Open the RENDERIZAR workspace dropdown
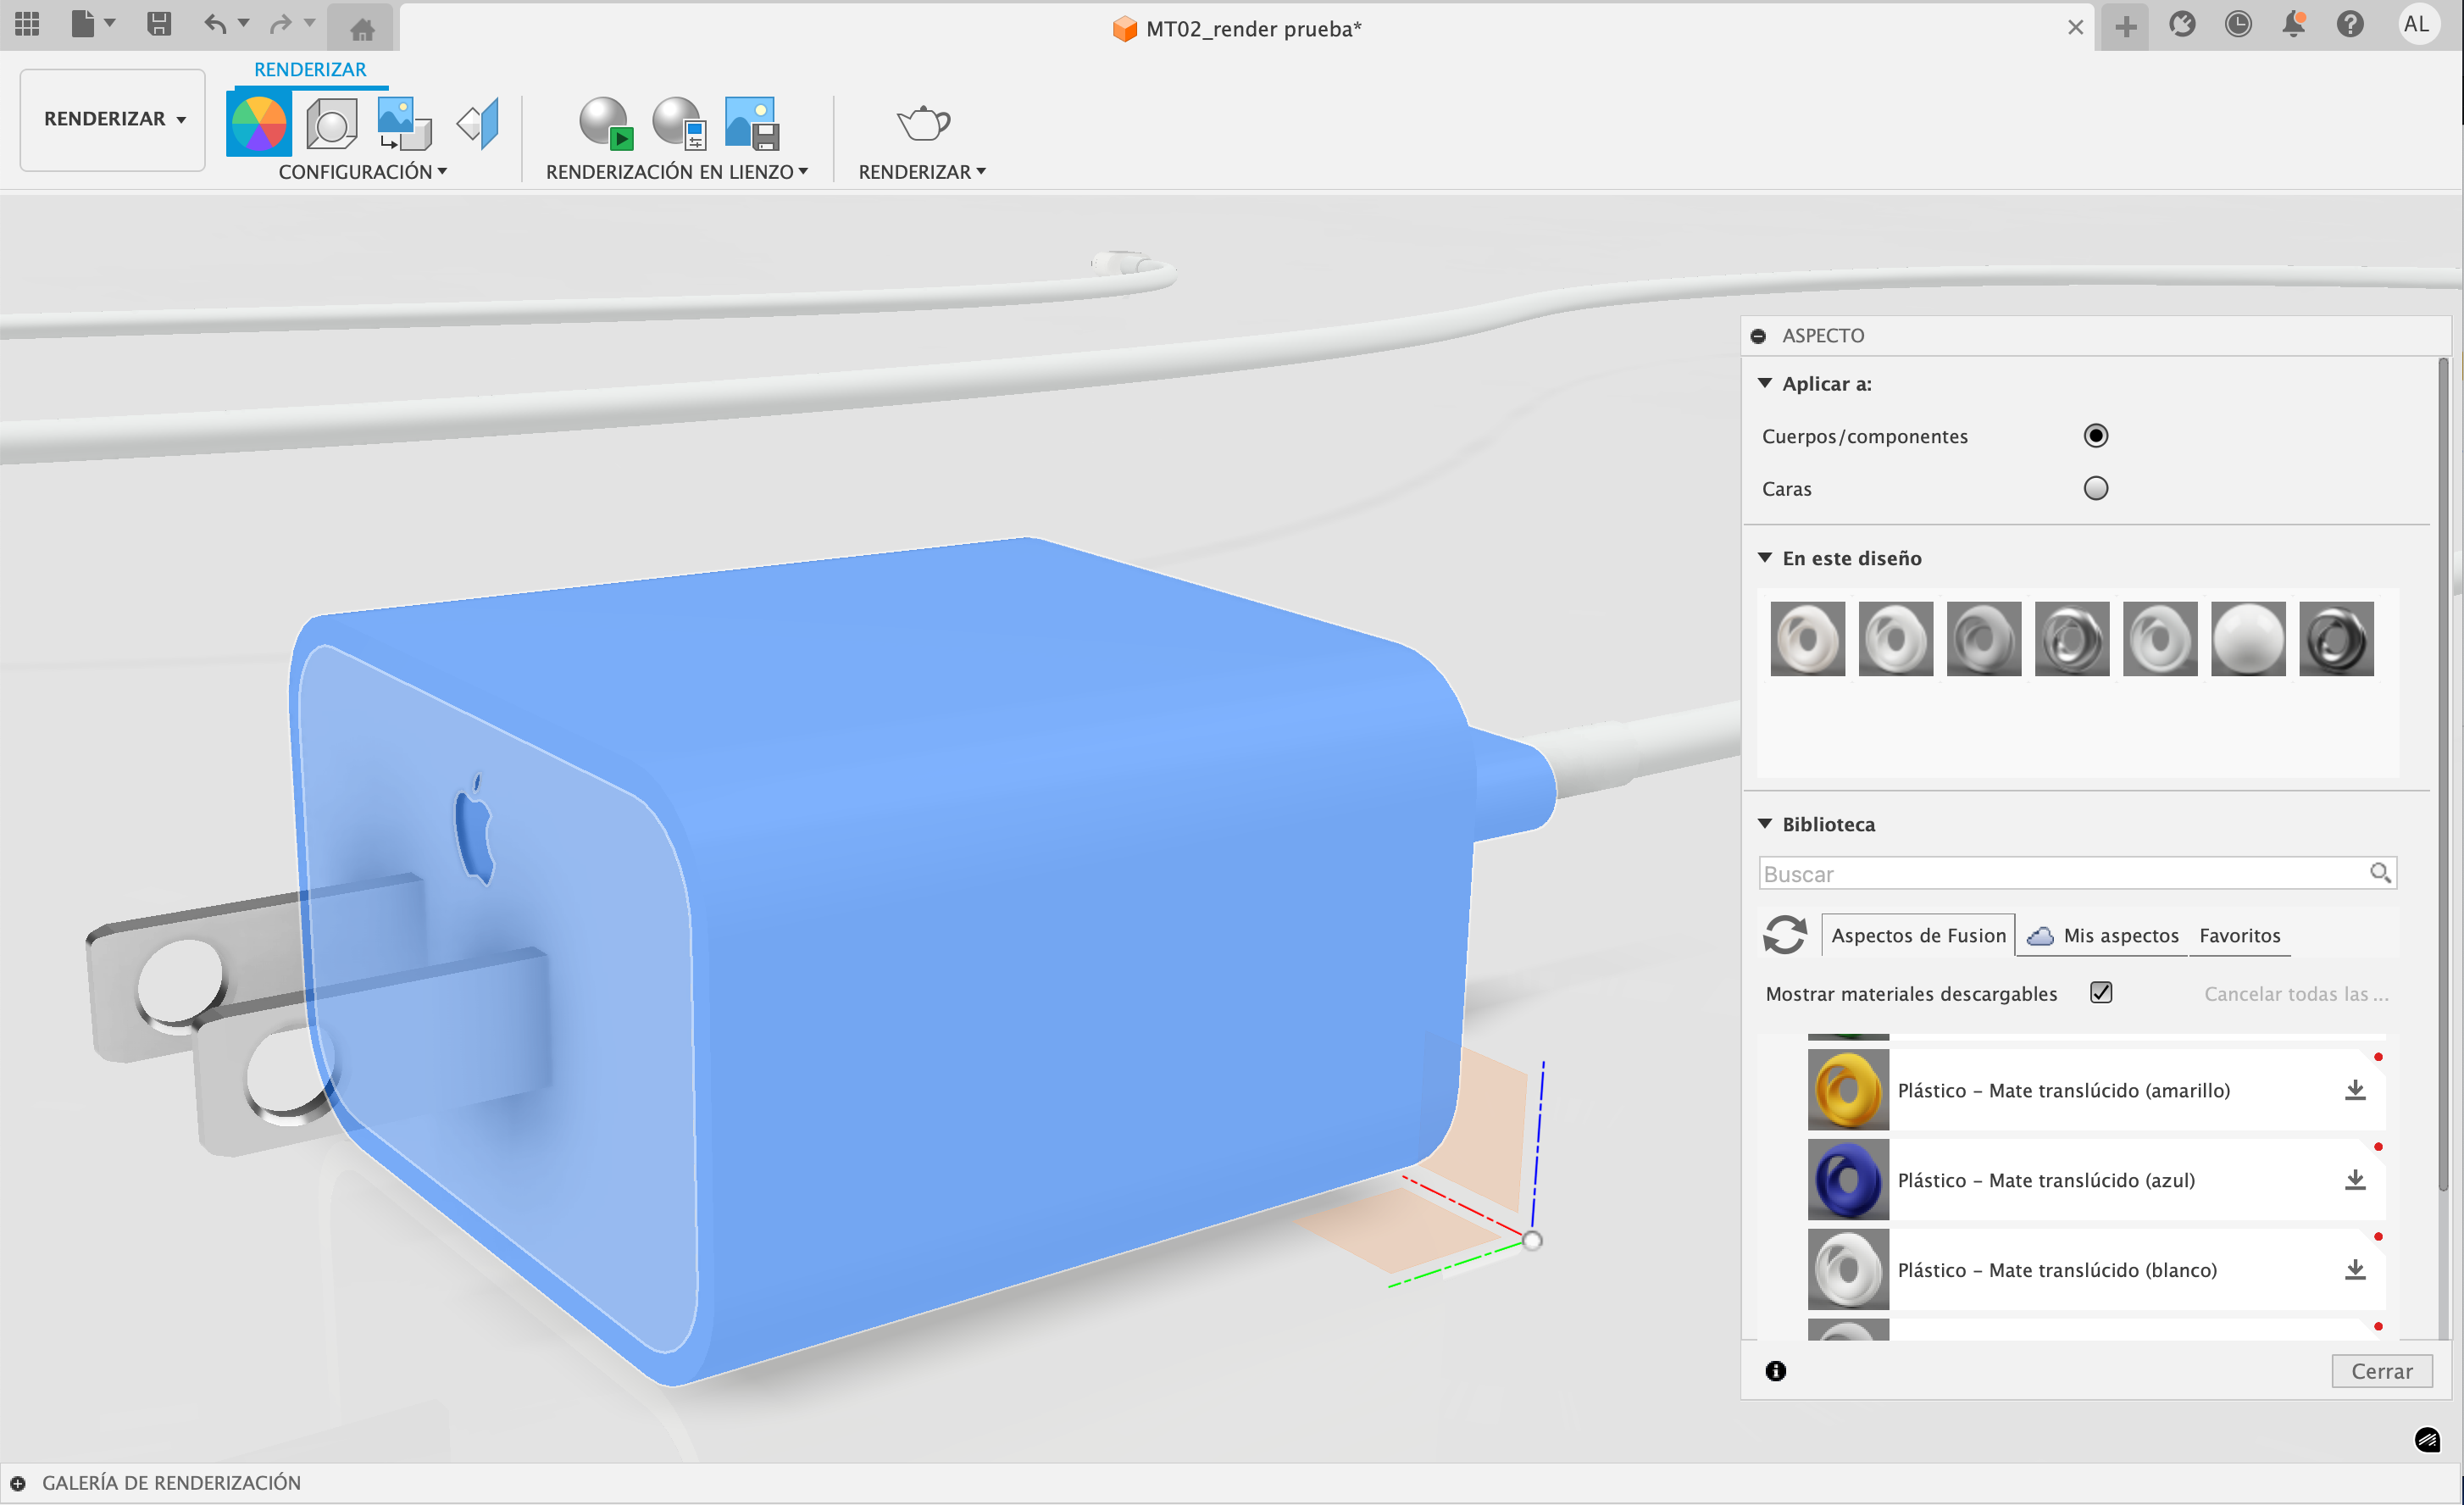Viewport: 2464px width, 1505px height. [x=113, y=119]
